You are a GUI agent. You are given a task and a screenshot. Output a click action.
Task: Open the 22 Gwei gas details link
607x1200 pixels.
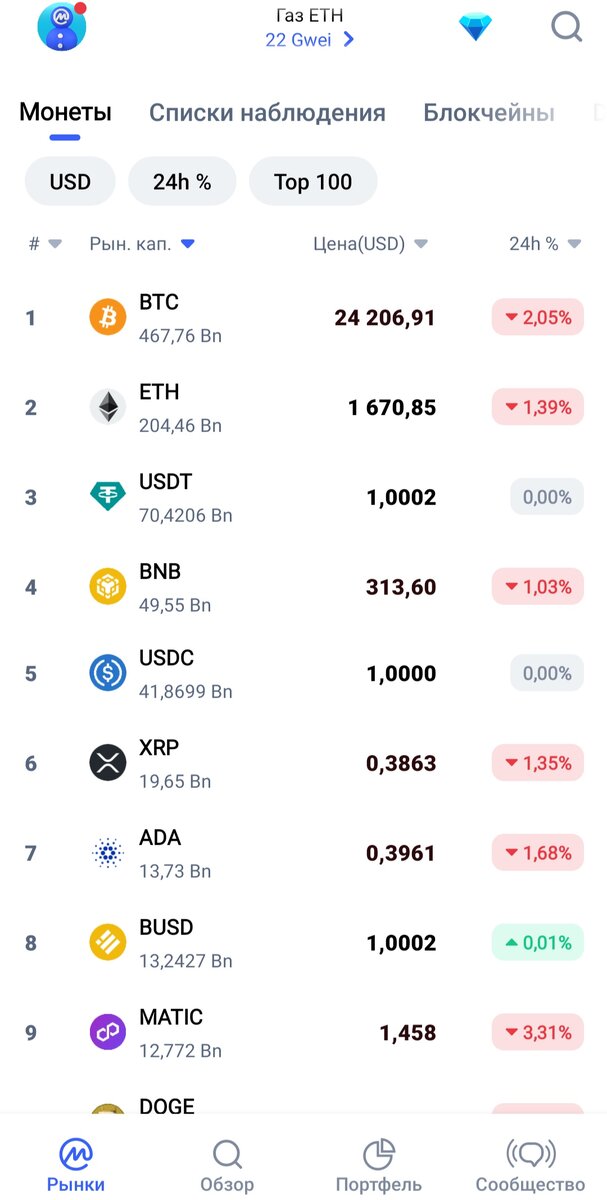[310, 40]
